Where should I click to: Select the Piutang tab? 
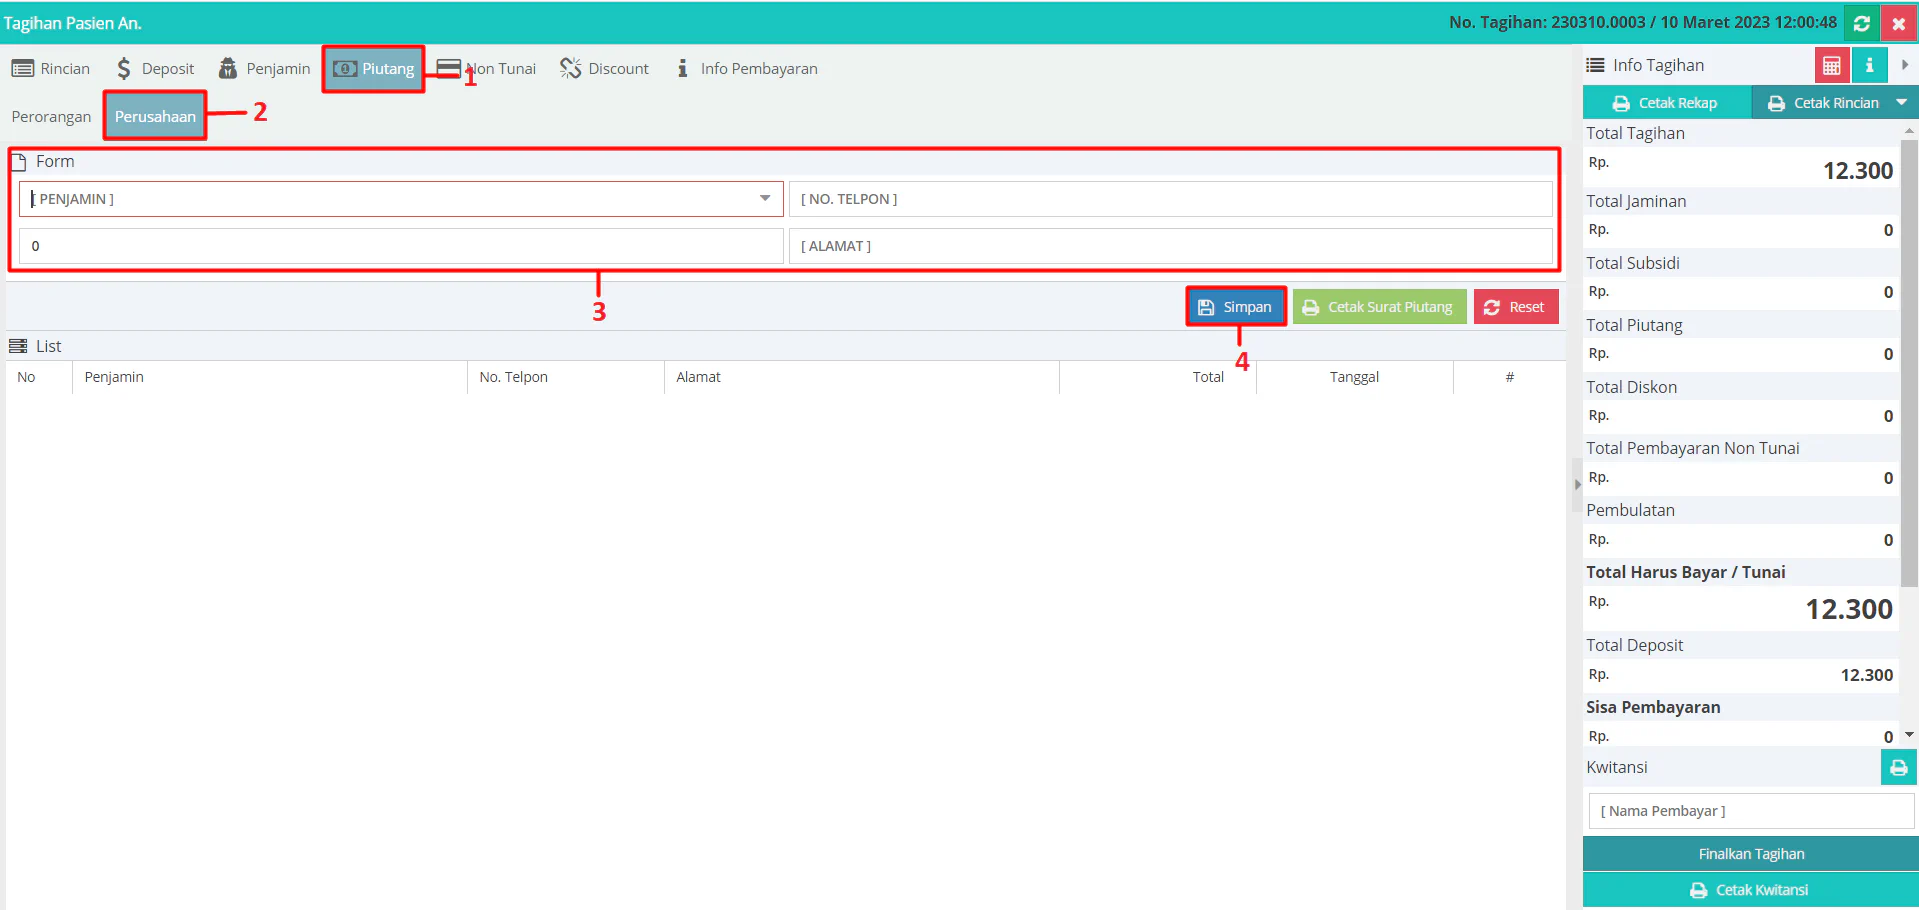(x=374, y=69)
